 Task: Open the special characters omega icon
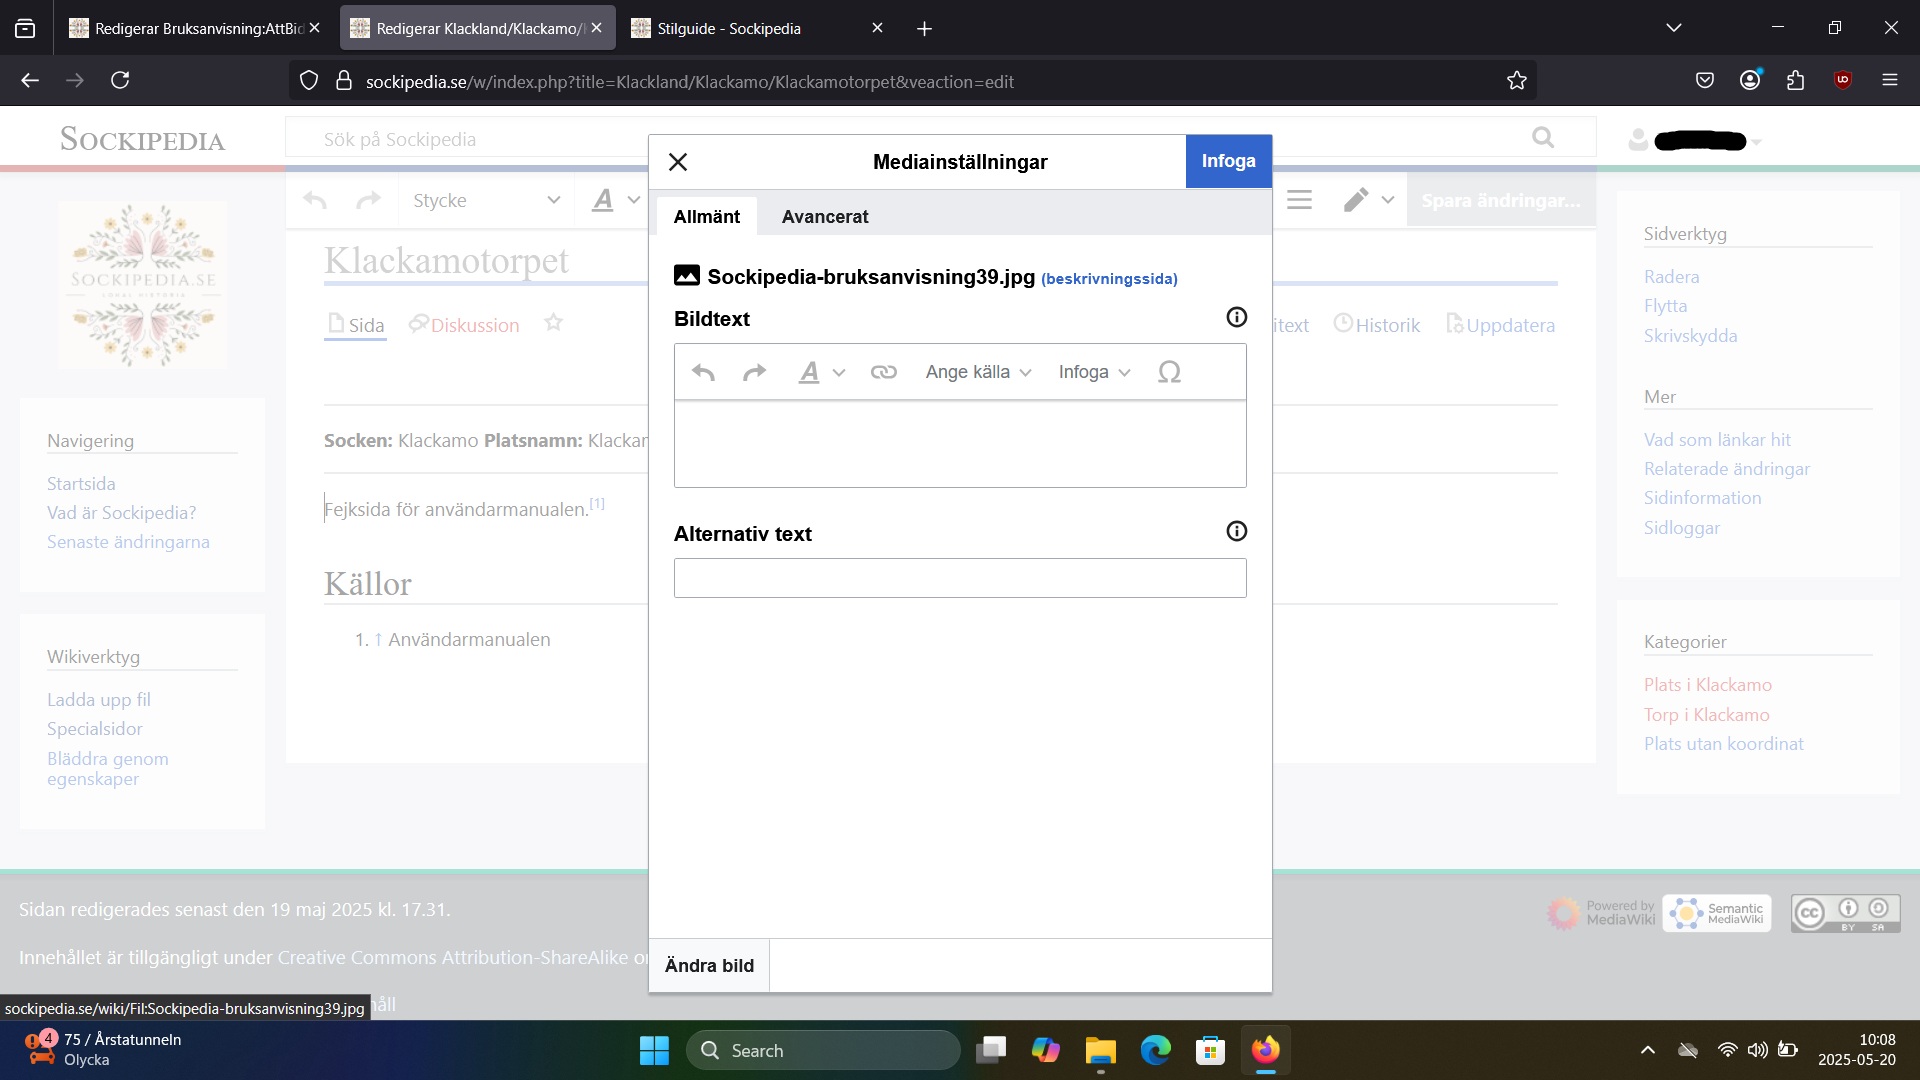pyautogui.click(x=1169, y=372)
